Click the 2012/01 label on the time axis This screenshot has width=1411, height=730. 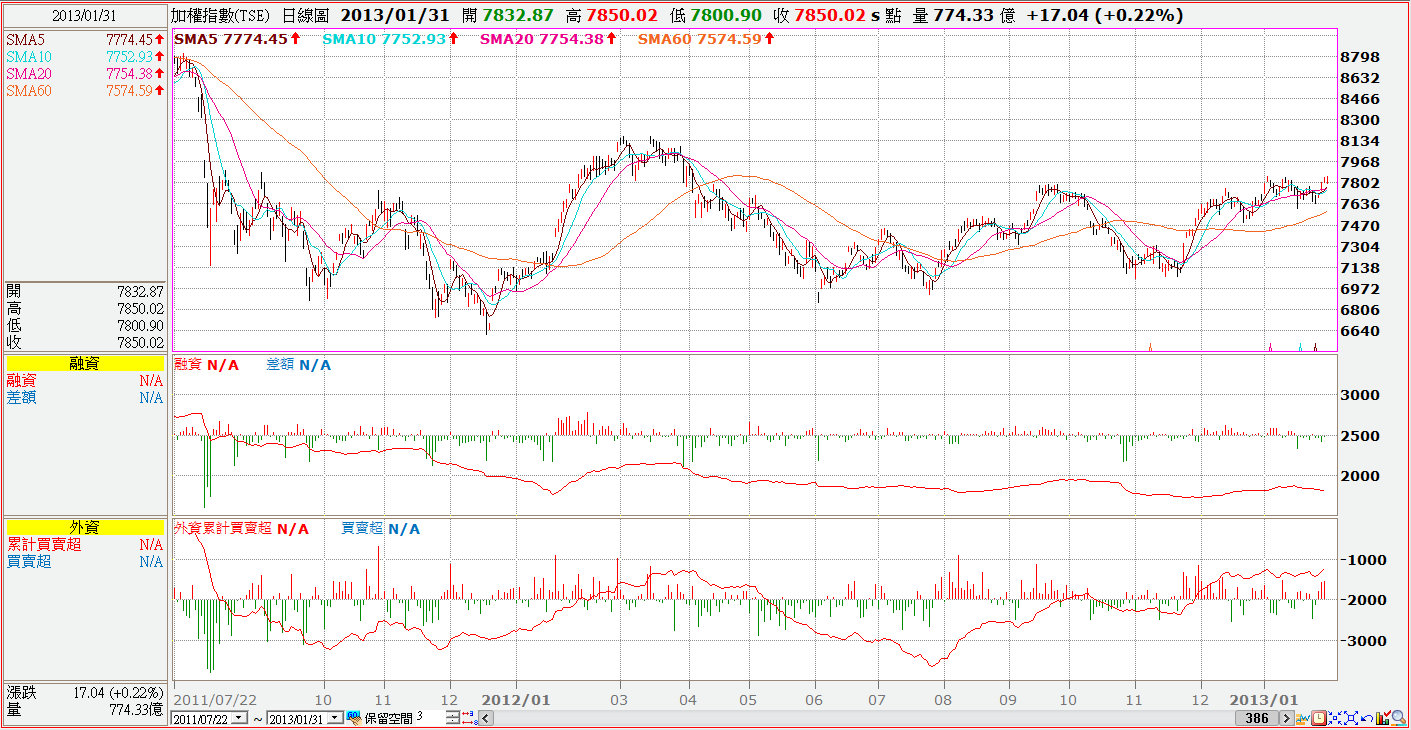[x=516, y=699]
